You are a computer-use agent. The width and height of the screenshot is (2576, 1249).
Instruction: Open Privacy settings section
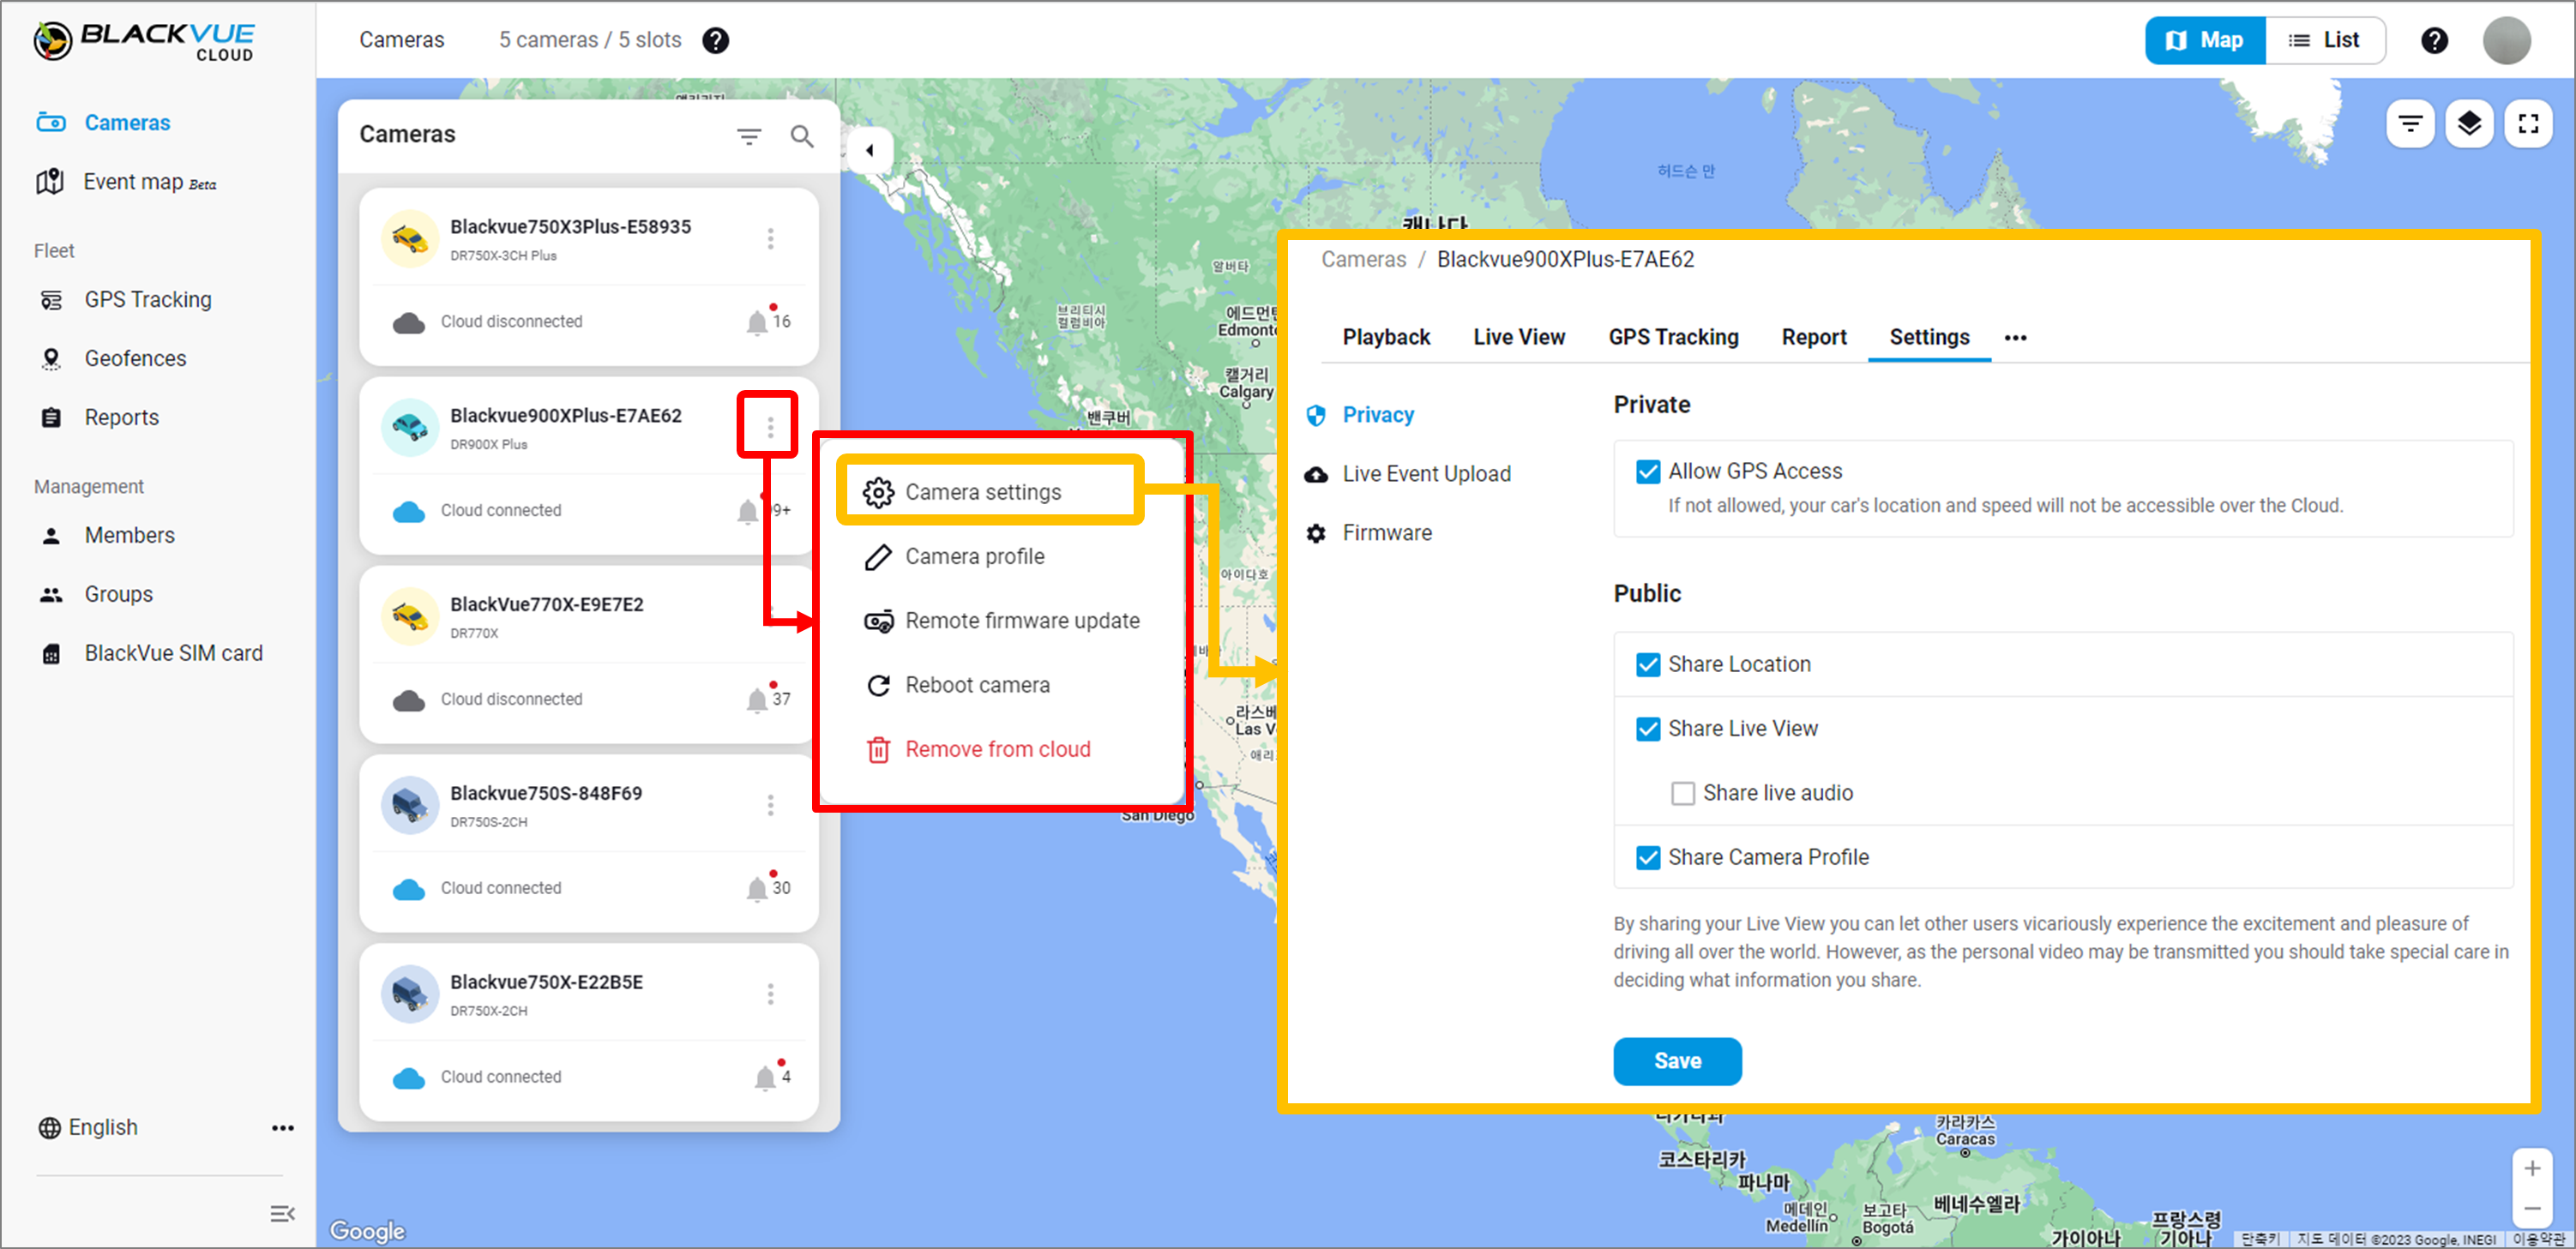[x=1360, y=414]
